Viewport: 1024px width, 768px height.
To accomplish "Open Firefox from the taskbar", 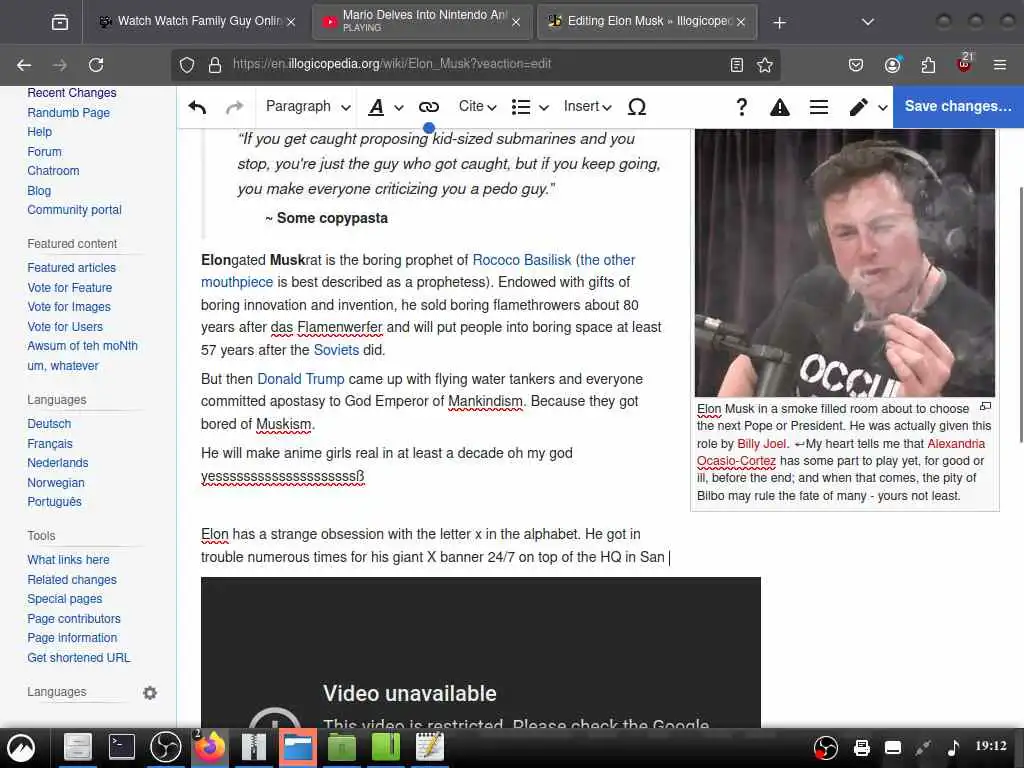I will (x=210, y=746).
